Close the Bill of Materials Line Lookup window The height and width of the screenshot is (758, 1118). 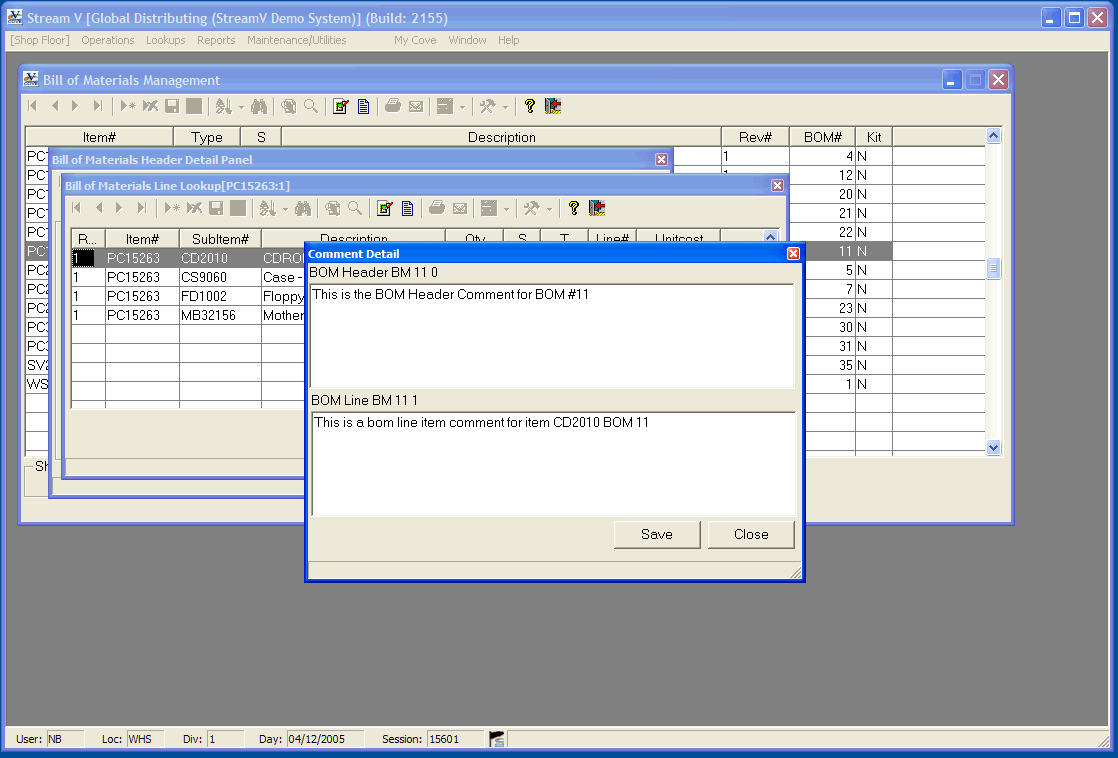point(777,185)
